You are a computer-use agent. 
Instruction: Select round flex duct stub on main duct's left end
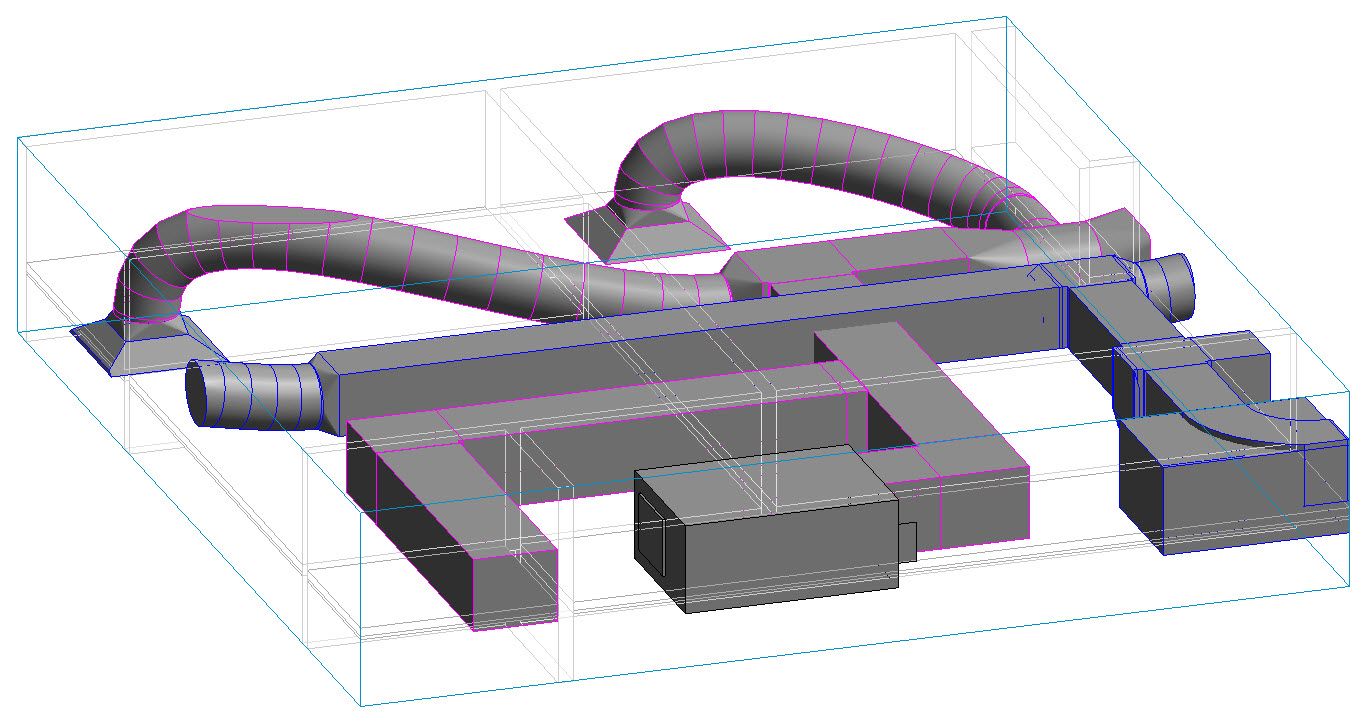pyautogui.click(x=255, y=396)
